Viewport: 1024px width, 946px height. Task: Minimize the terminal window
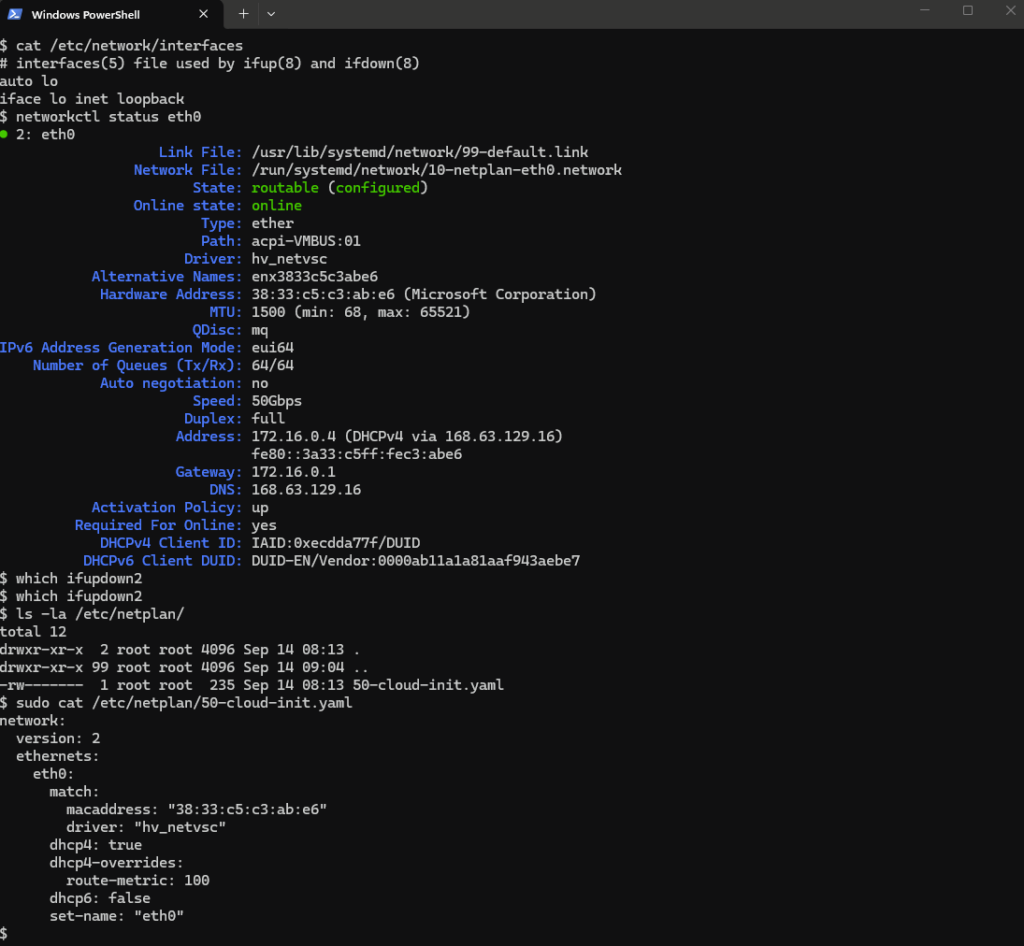click(925, 10)
